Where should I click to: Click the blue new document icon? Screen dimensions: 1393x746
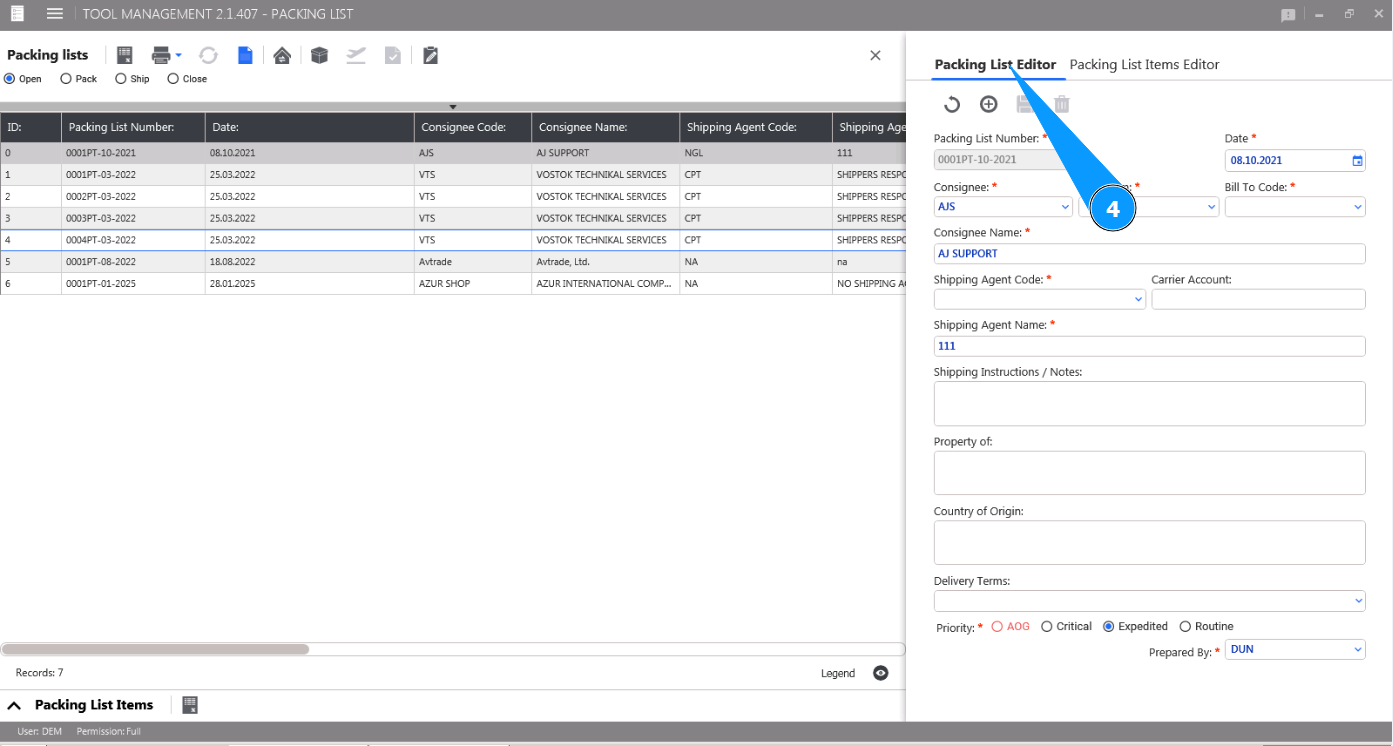click(245, 56)
